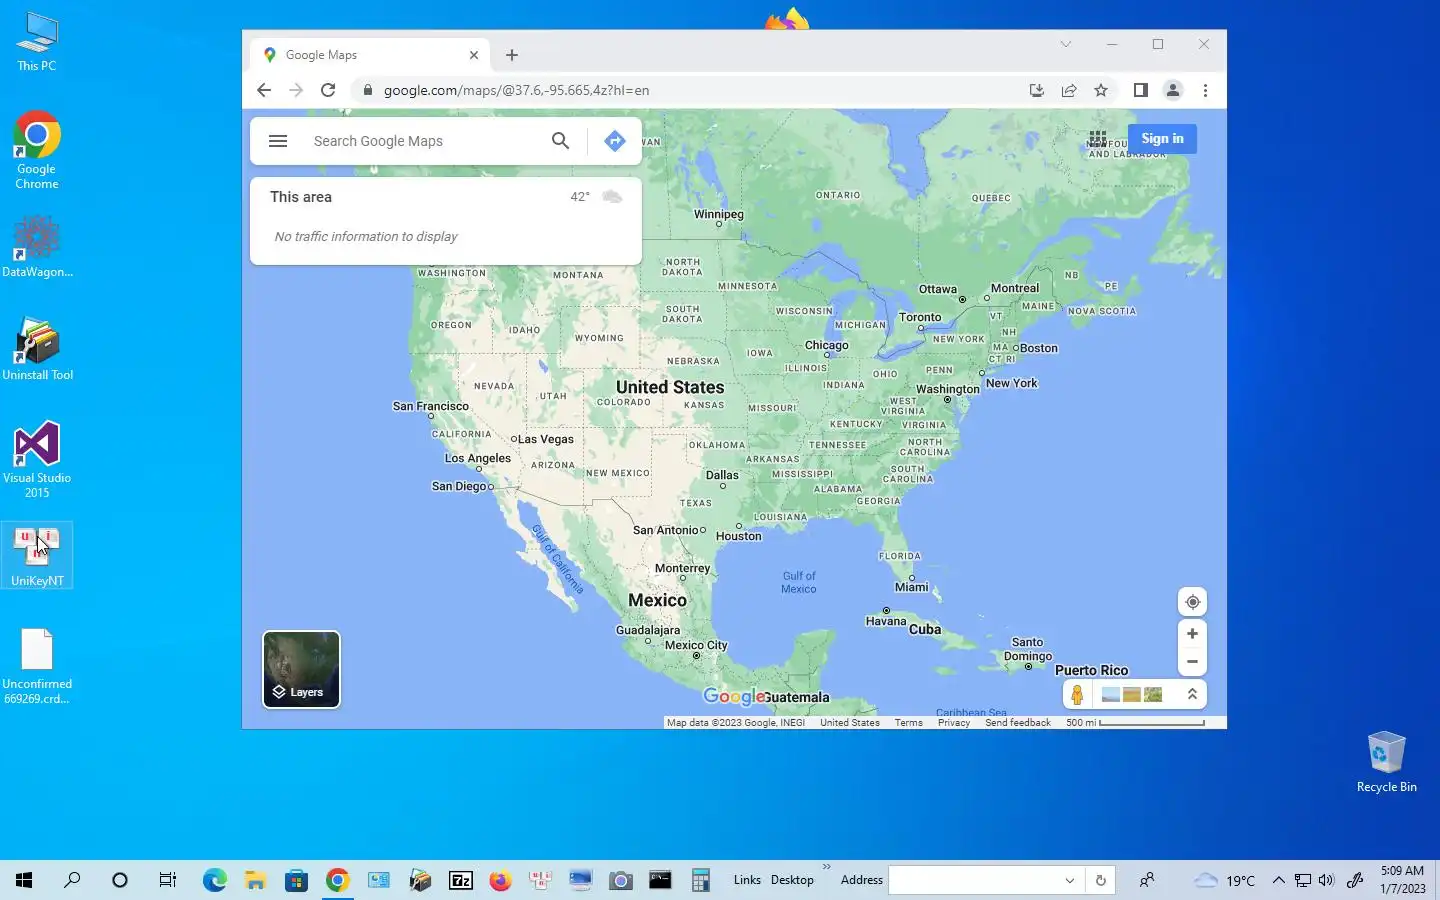
Task: Share this page via address bar icon
Action: (x=1069, y=90)
